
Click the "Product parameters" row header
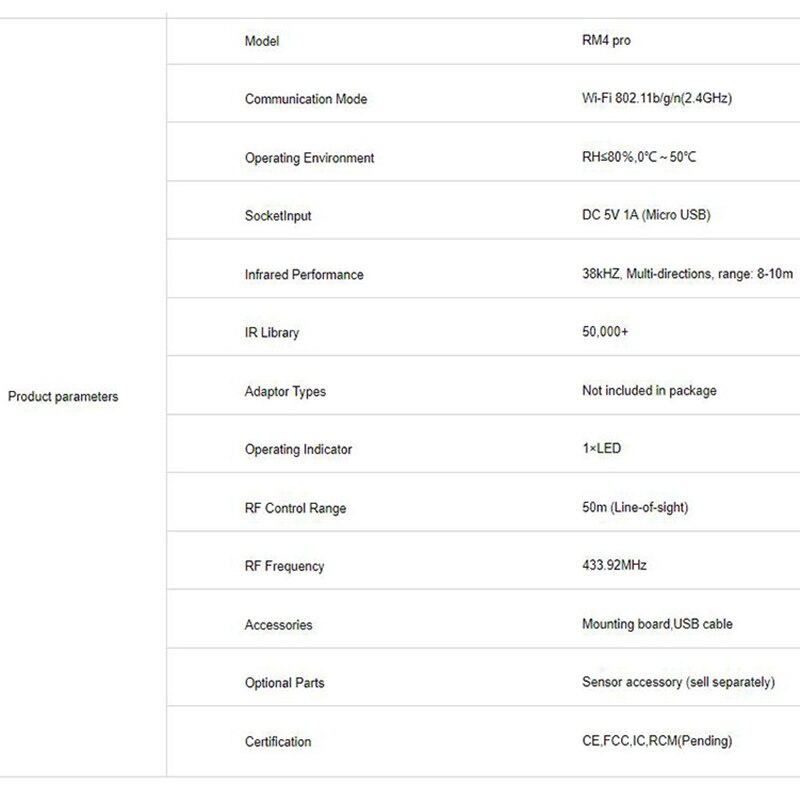63,397
